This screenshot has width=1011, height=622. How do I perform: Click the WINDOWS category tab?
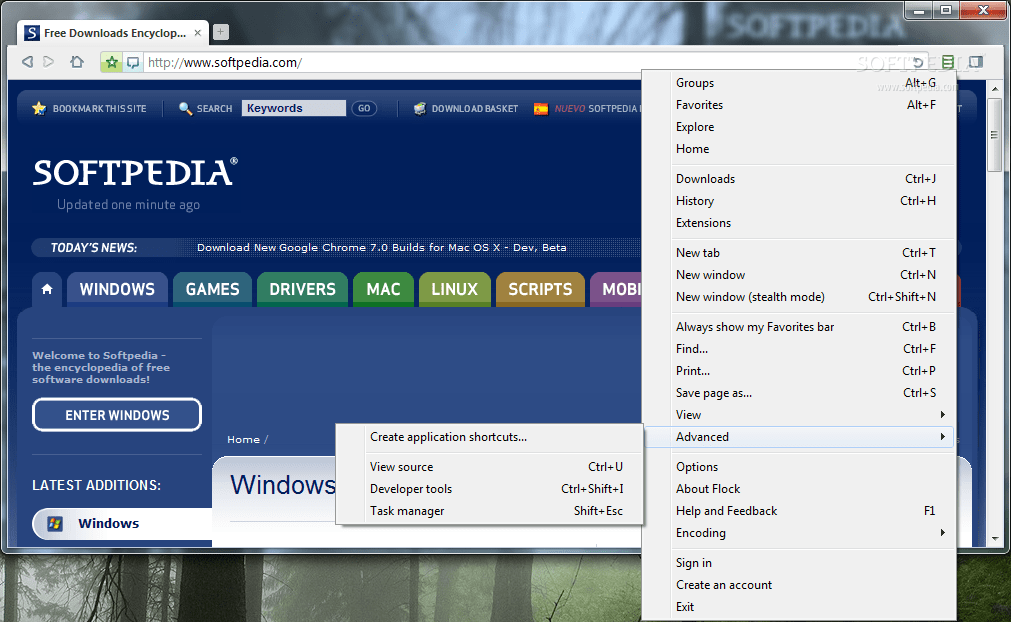(117, 289)
